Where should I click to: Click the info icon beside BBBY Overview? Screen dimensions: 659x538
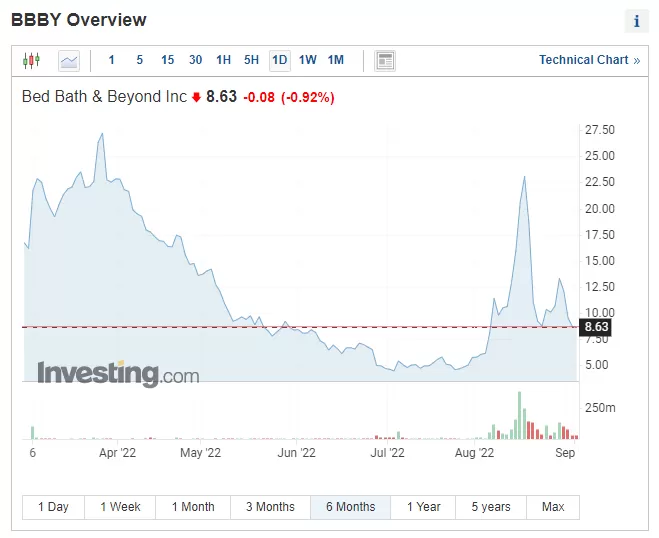637,21
